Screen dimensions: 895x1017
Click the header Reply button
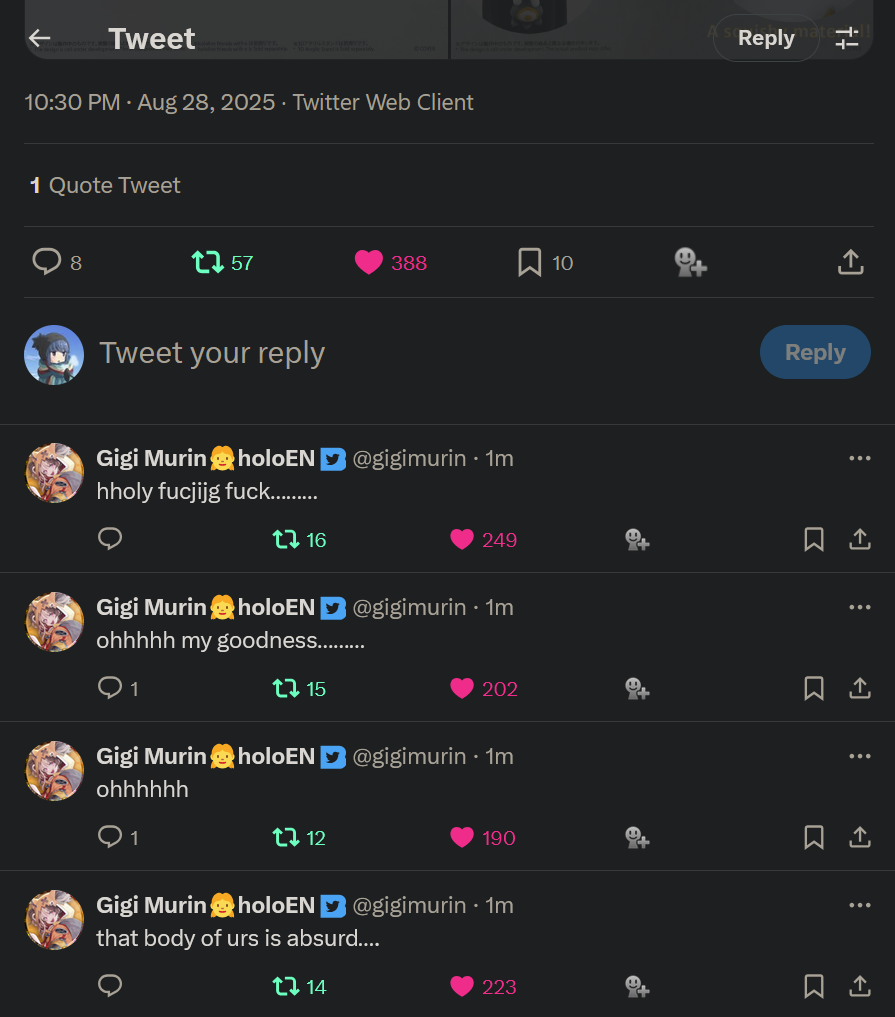(x=766, y=38)
